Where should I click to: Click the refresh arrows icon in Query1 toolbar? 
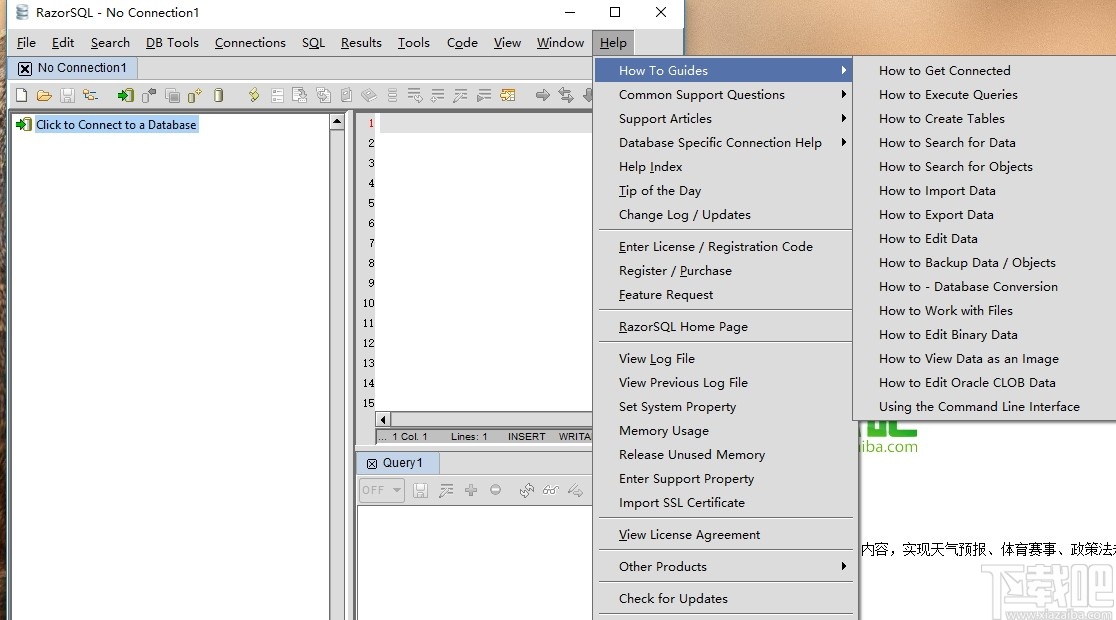point(527,490)
